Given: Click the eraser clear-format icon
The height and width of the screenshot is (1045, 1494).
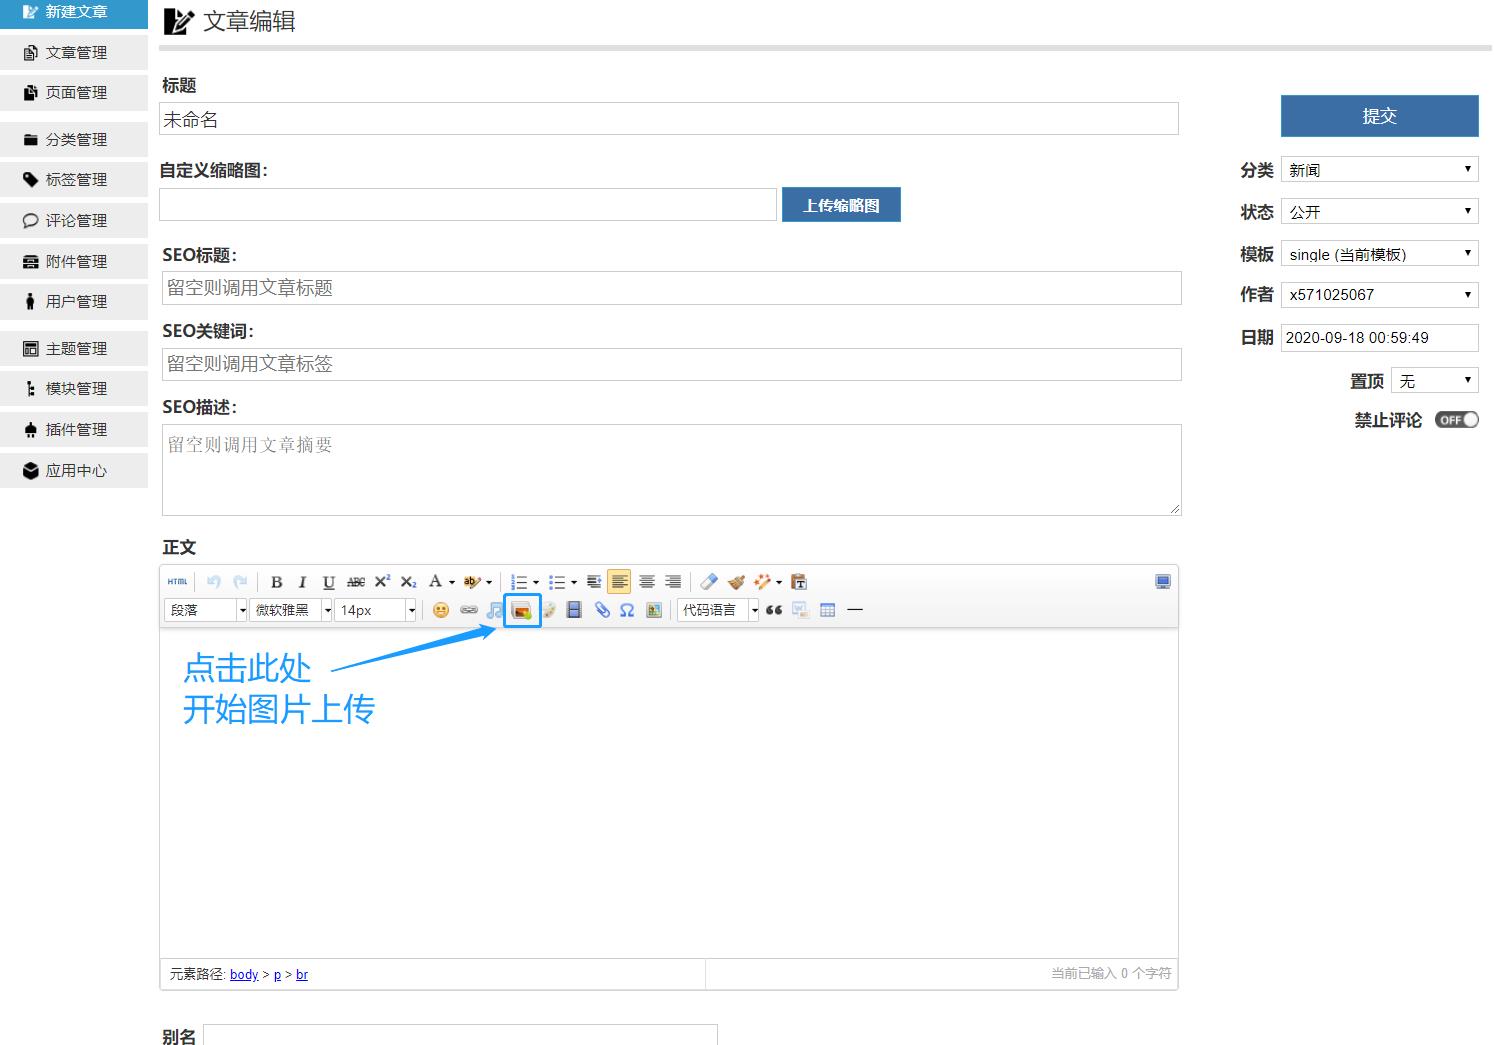Looking at the screenshot, I should 709,582.
